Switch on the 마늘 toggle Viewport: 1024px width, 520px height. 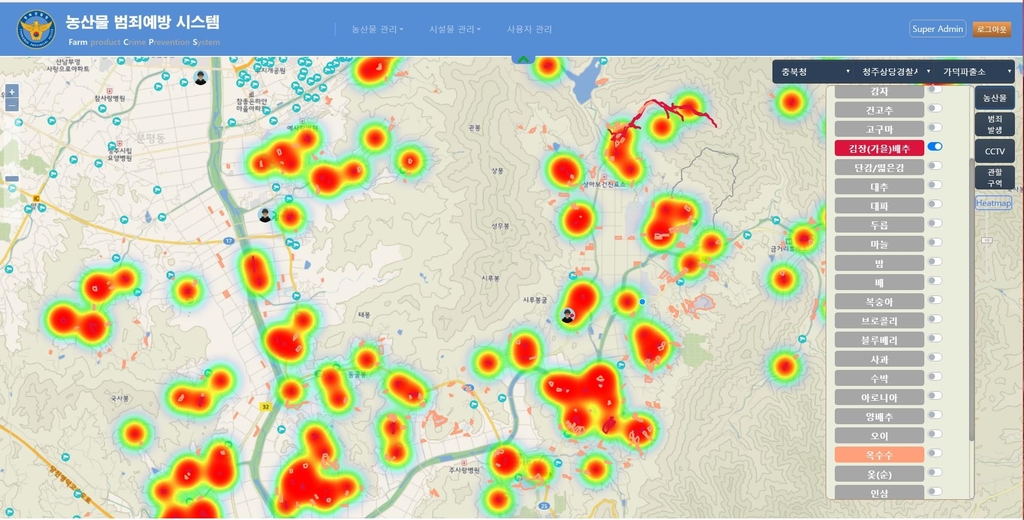[935, 242]
